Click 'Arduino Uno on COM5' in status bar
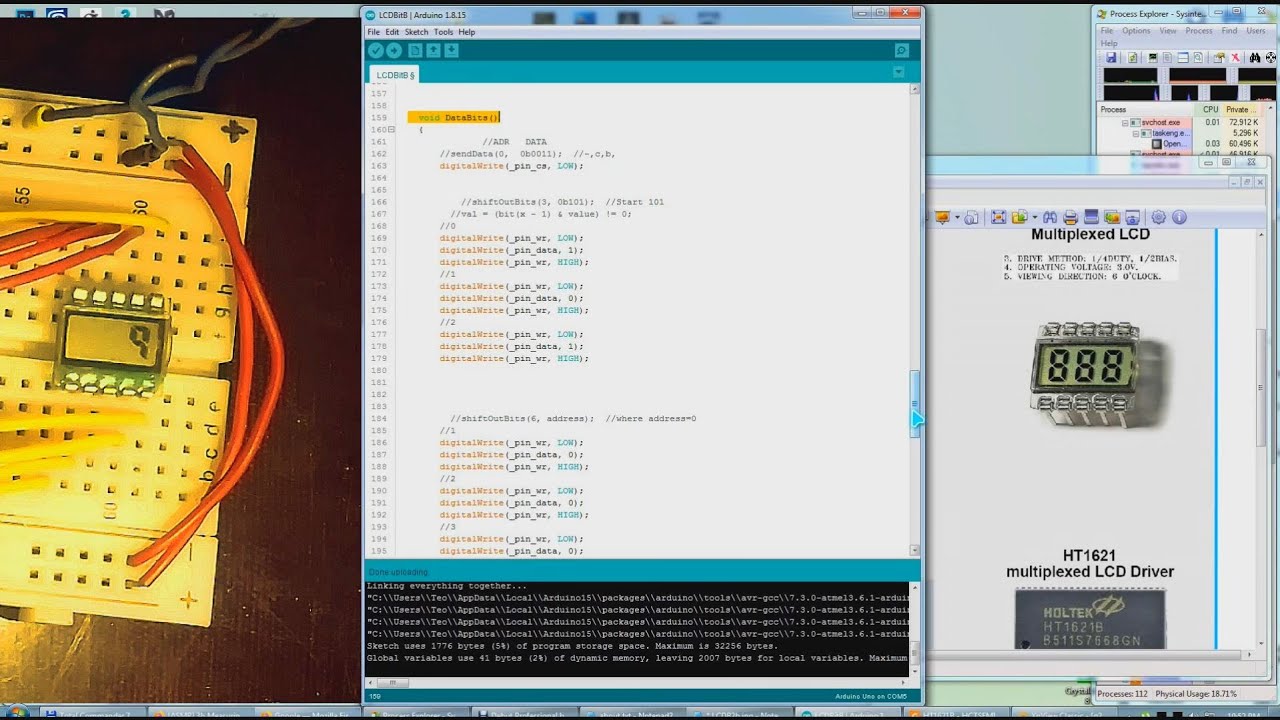Screen dimensions: 1280x720 [x=871, y=696]
